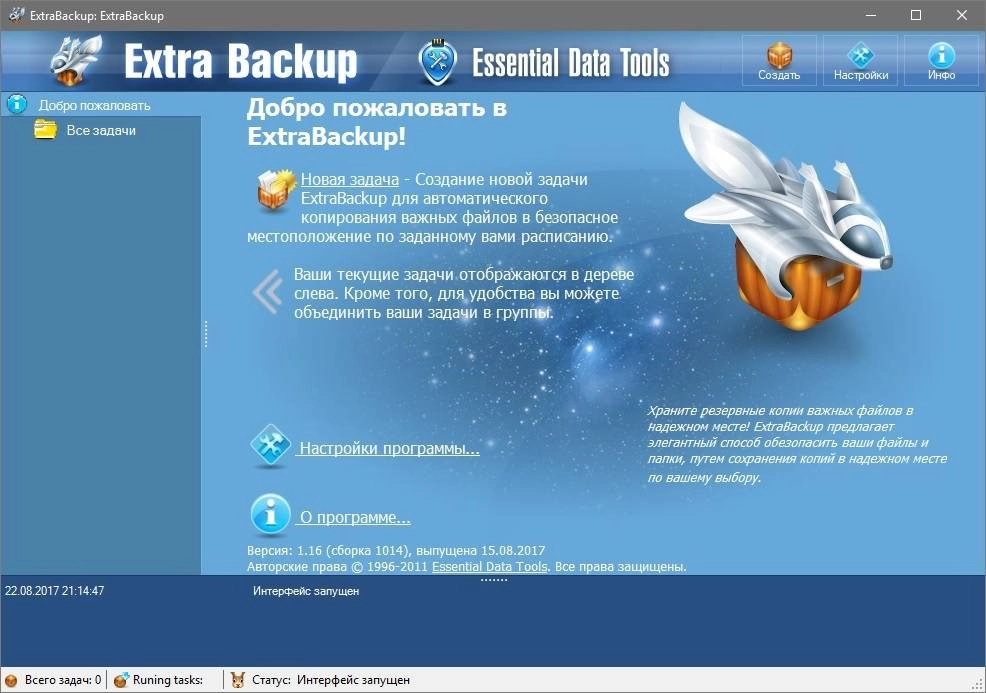Click the rabbit icon beside Статус

[238, 680]
